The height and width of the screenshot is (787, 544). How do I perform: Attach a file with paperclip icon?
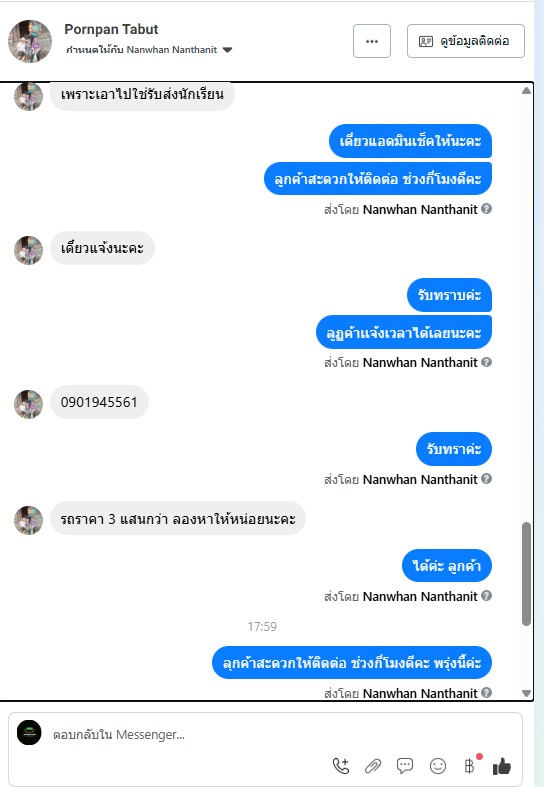pos(373,766)
